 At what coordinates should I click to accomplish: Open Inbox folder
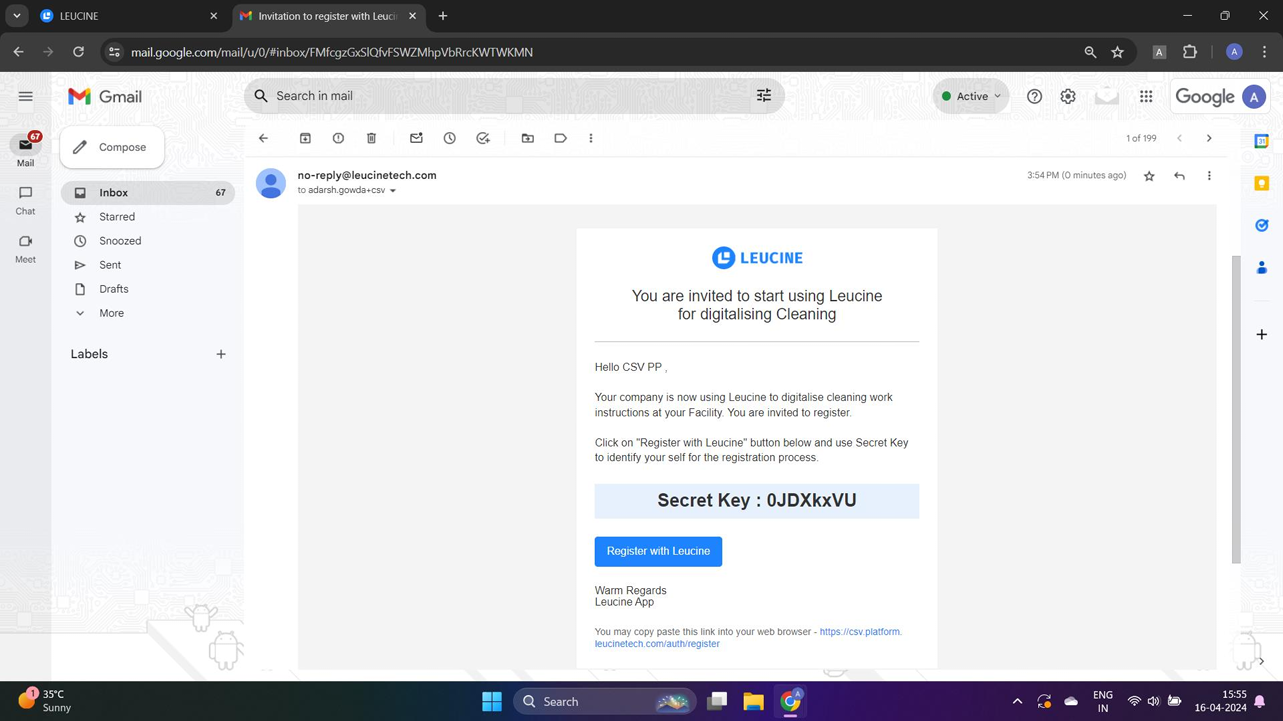tap(148, 192)
